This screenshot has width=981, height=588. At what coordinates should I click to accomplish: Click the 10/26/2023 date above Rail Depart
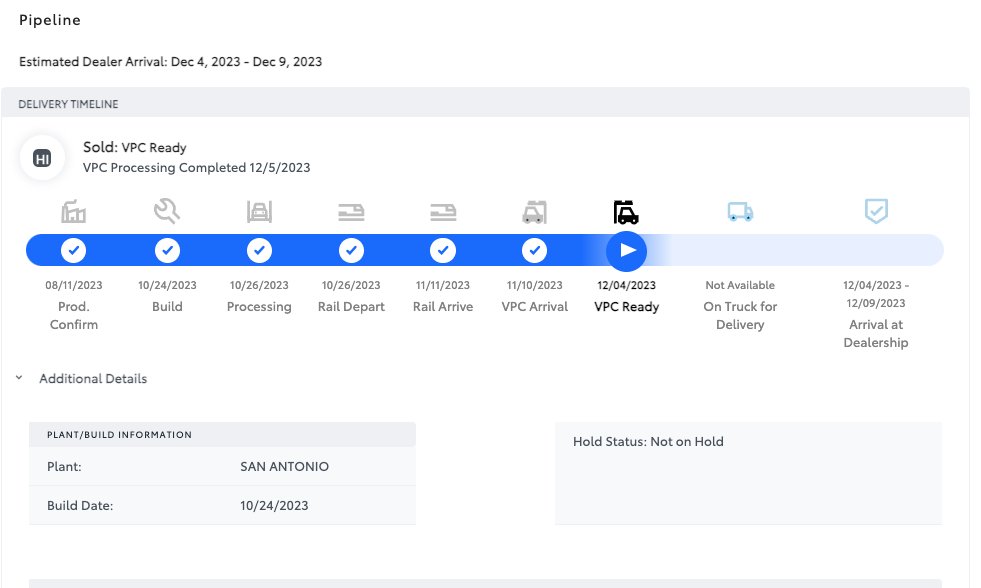(351, 285)
